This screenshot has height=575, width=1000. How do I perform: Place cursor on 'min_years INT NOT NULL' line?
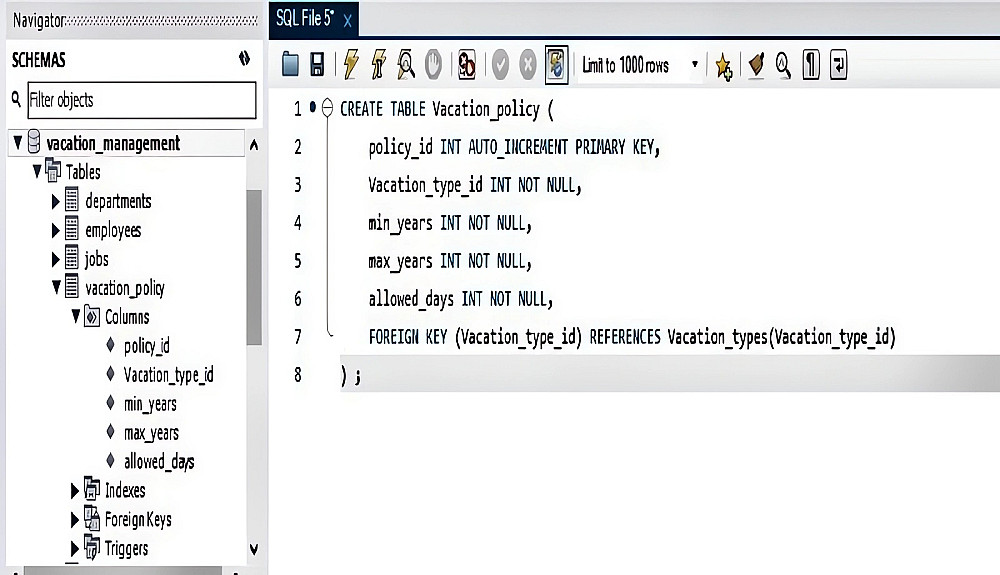(450, 223)
